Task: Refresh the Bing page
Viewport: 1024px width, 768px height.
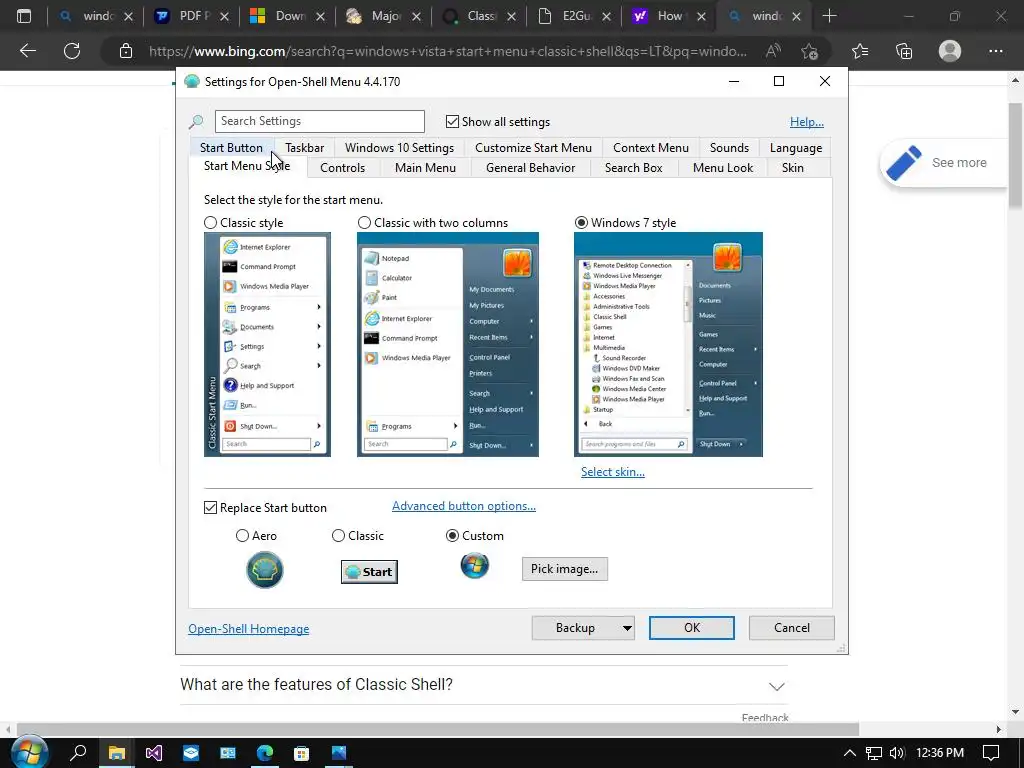Action: (x=72, y=51)
